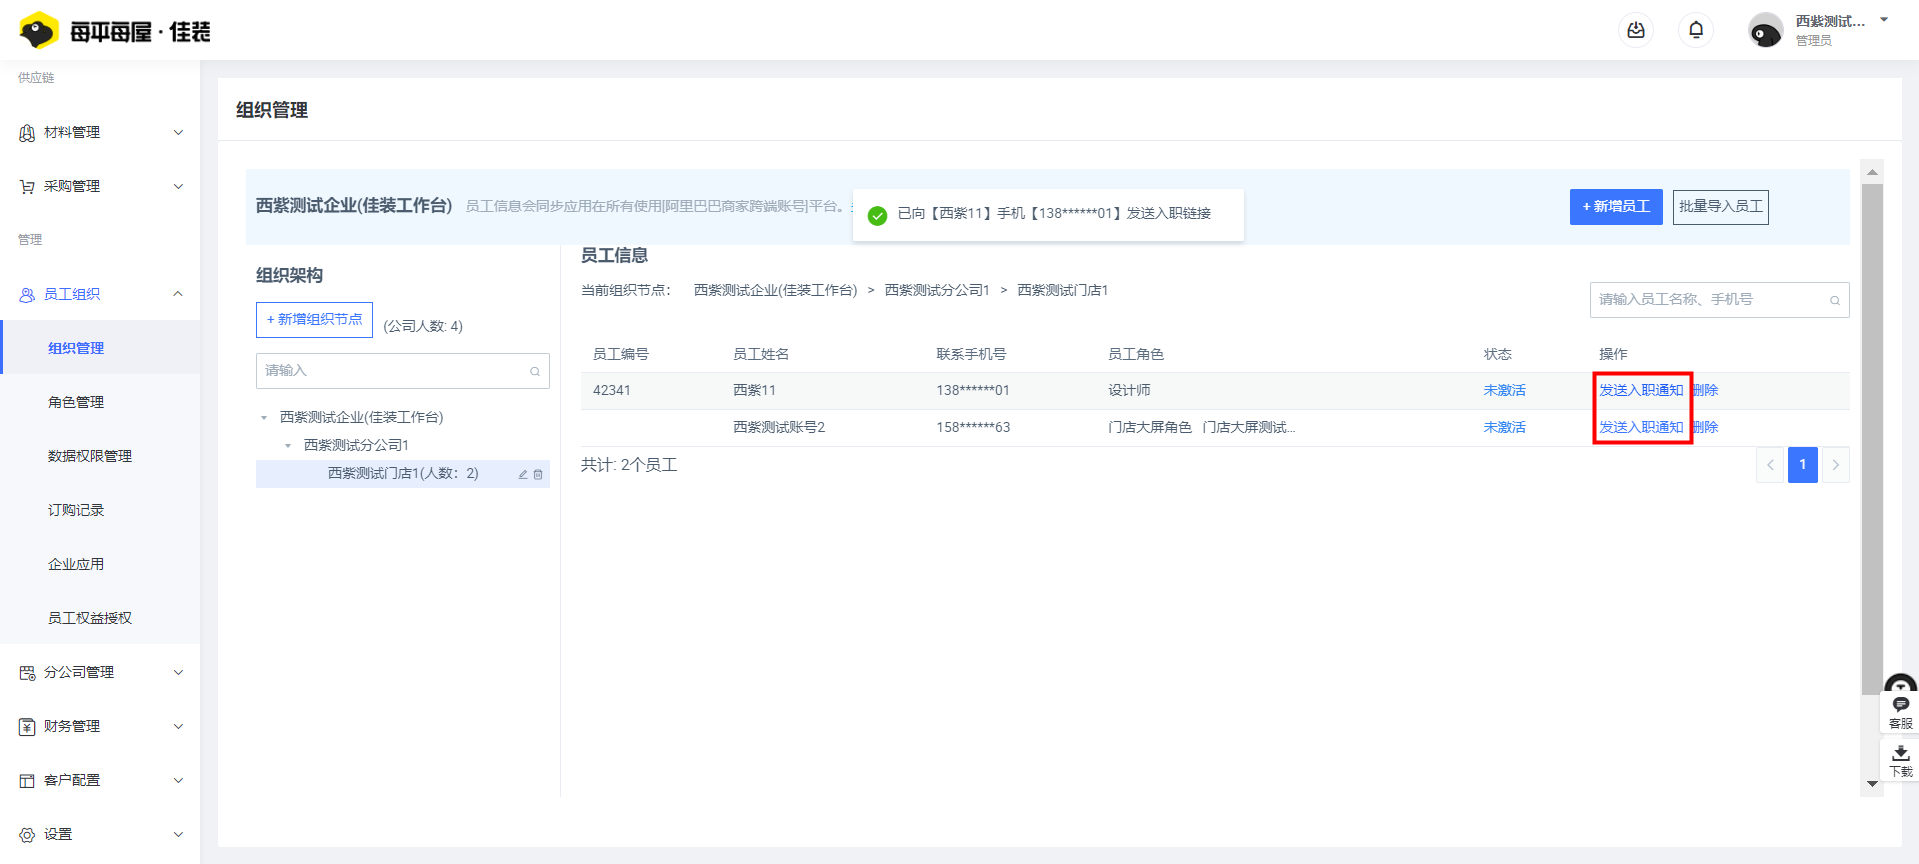Collapse the 西紫测试企业(佳装工作台) tree node
1919x864 pixels.
pos(264,418)
